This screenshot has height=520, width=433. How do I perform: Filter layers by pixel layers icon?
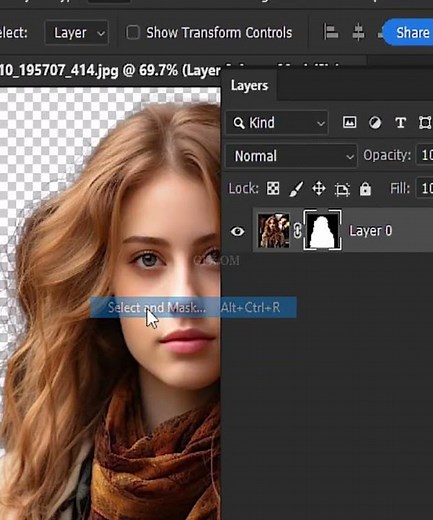[x=349, y=122]
